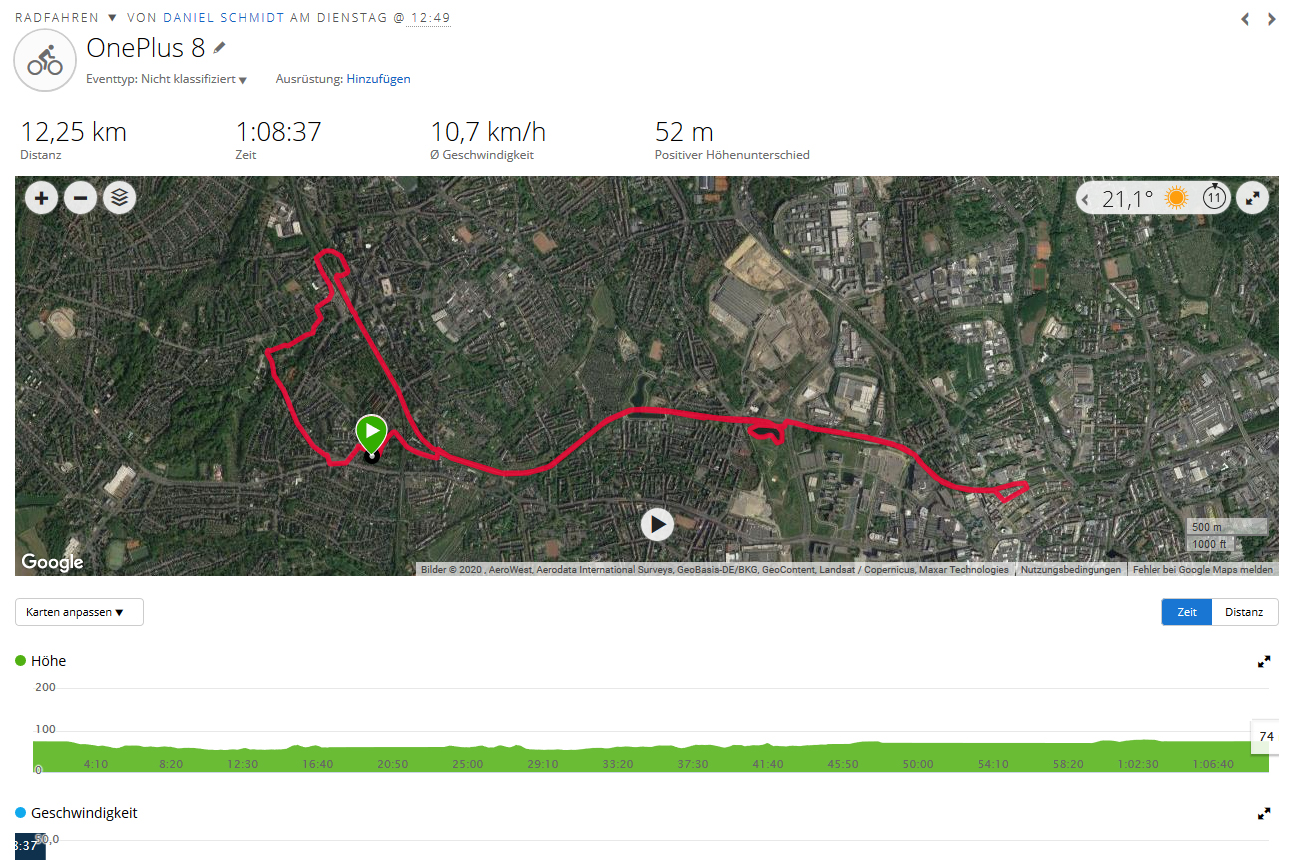The width and height of the screenshot is (1291, 860).
Task: Play the route animation on map
Action: (657, 523)
